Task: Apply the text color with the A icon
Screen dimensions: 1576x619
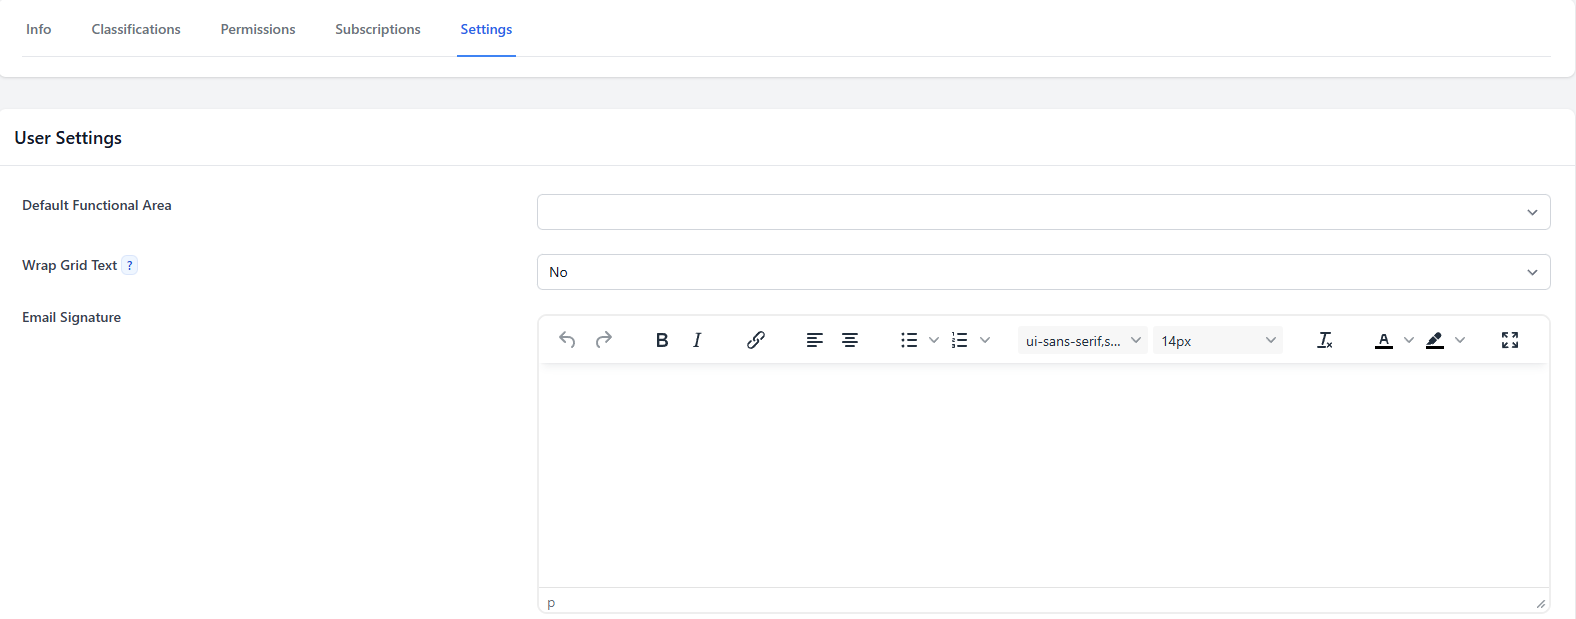Action: coord(1384,340)
